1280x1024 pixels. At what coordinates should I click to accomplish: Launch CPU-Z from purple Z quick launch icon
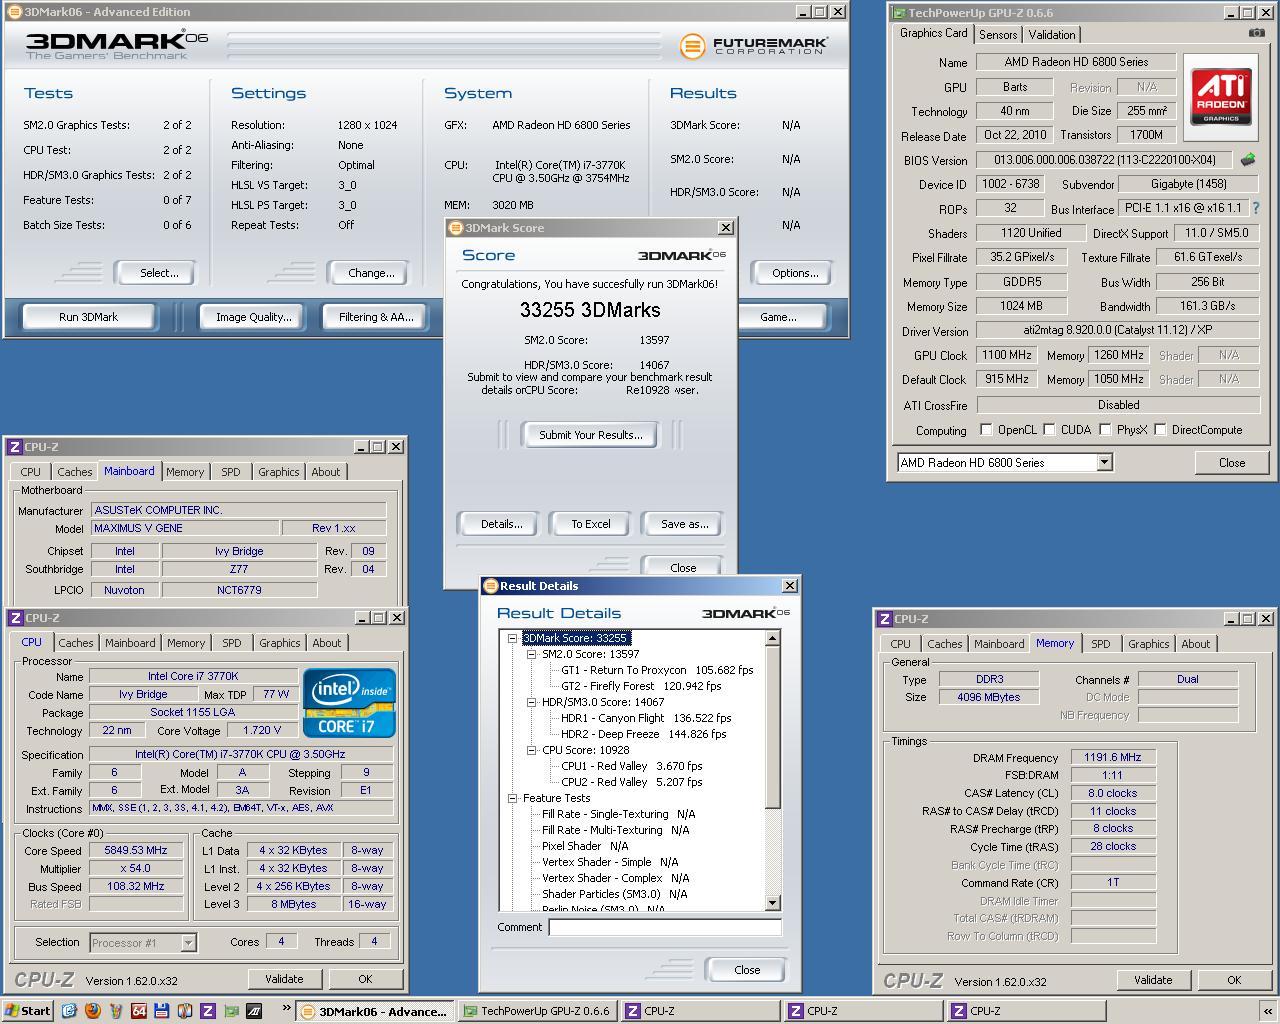pos(208,1011)
